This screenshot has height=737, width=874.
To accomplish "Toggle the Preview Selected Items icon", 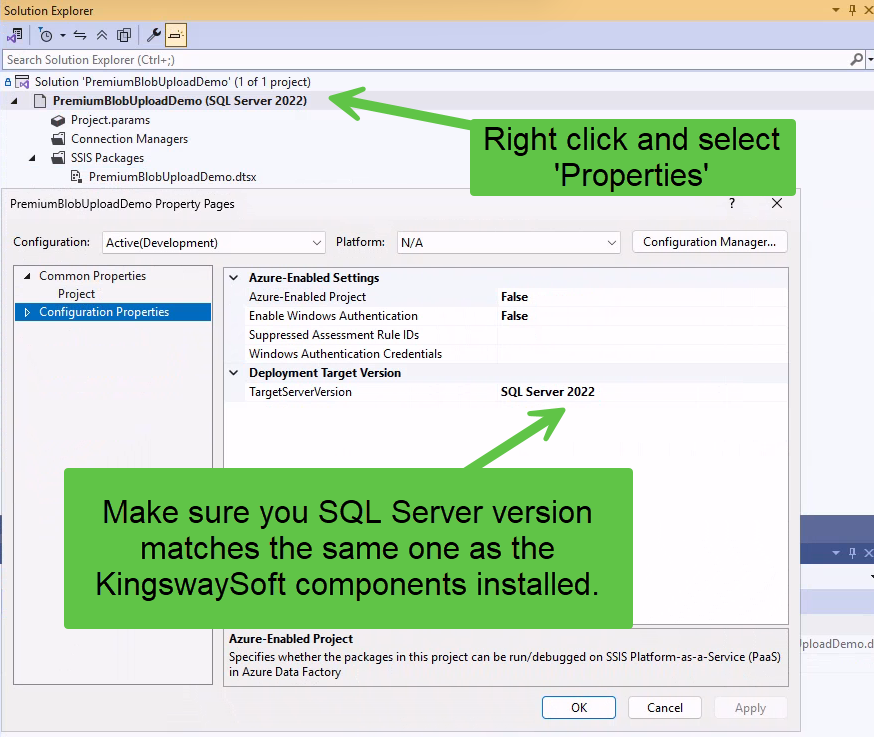I will point(176,35).
